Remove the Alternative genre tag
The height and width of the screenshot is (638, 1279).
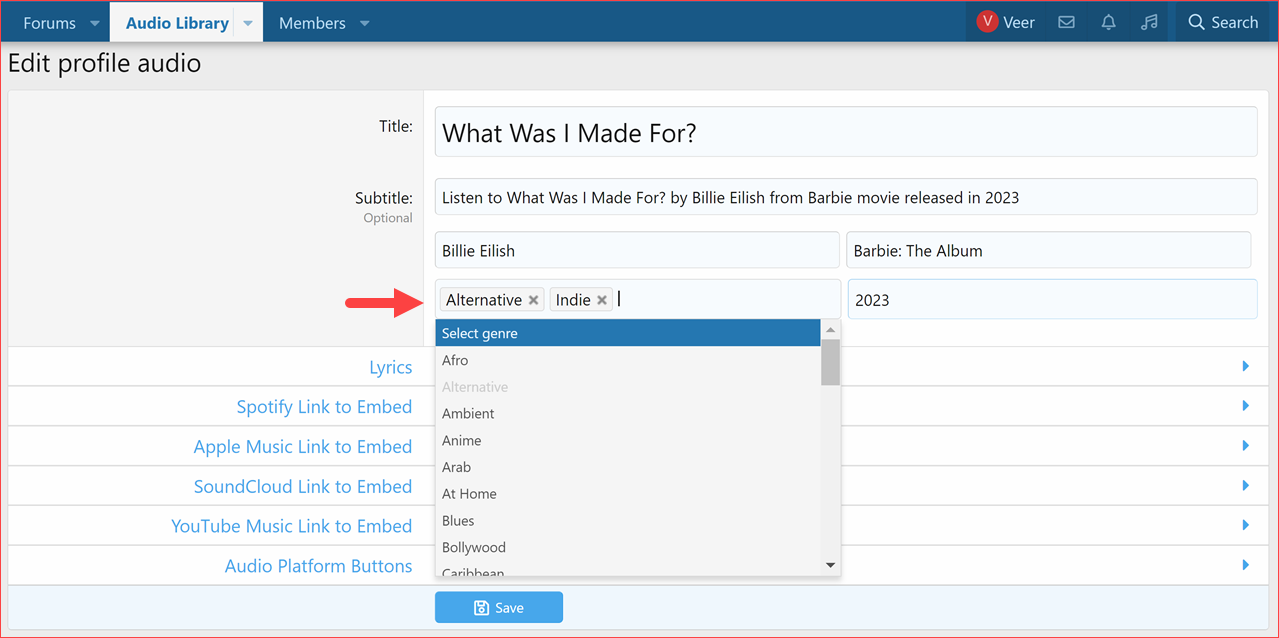point(534,300)
